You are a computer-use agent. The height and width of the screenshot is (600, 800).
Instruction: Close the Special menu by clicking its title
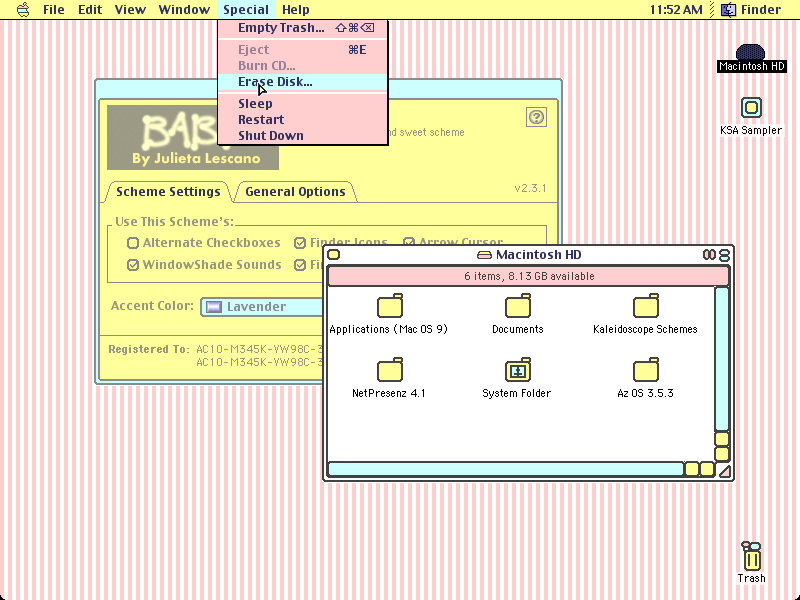246,10
